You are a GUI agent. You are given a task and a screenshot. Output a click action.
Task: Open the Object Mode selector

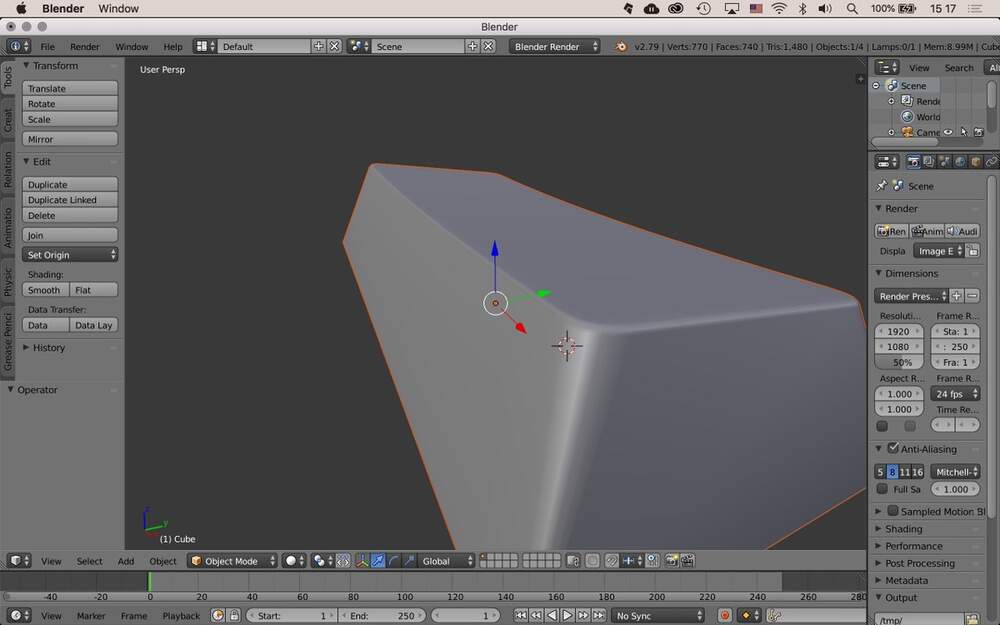click(x=233, y=561)
